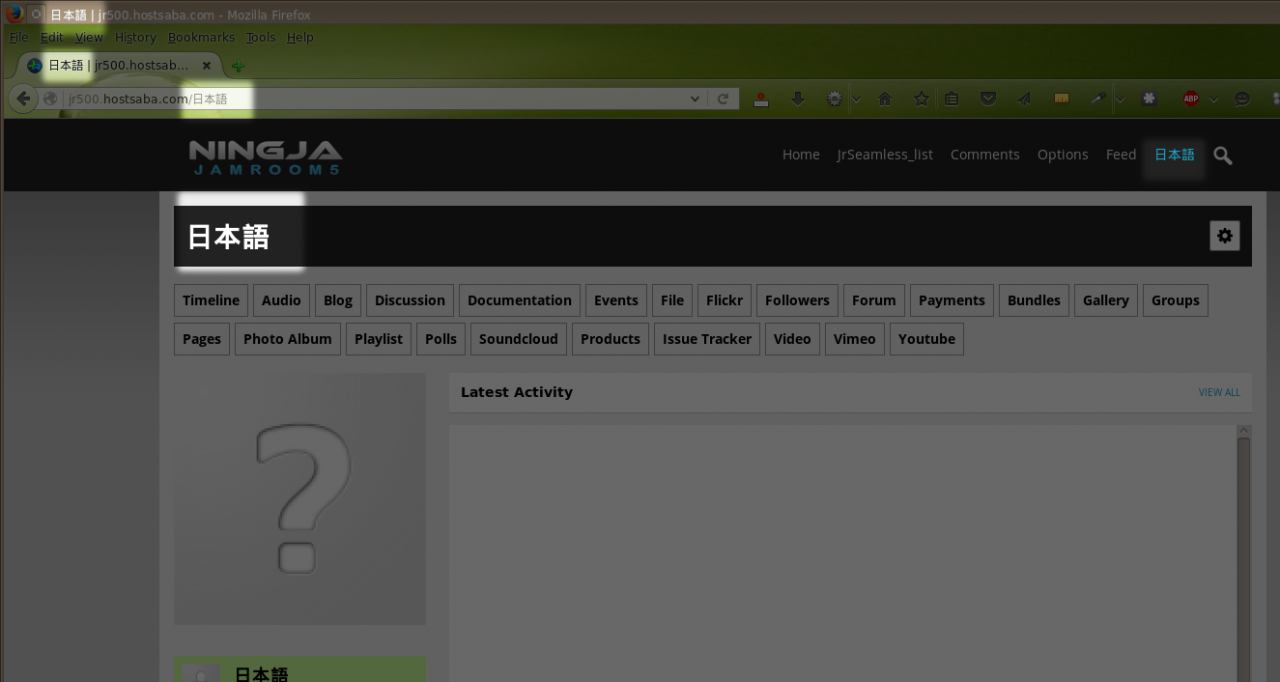This screenshot has height=682, width=1280.
Task: Expand the eyedropper tool dropdown arrow
Action: [1120, 99]
